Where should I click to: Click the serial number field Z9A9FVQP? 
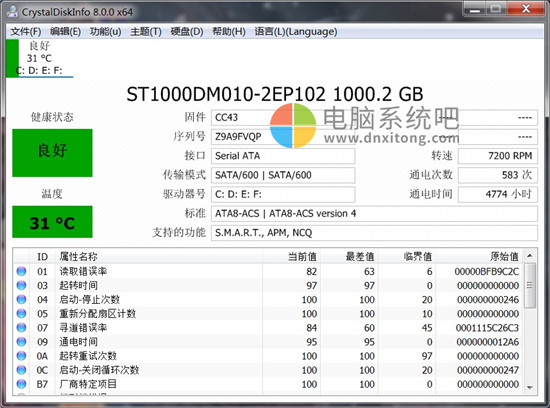point(283,136)
